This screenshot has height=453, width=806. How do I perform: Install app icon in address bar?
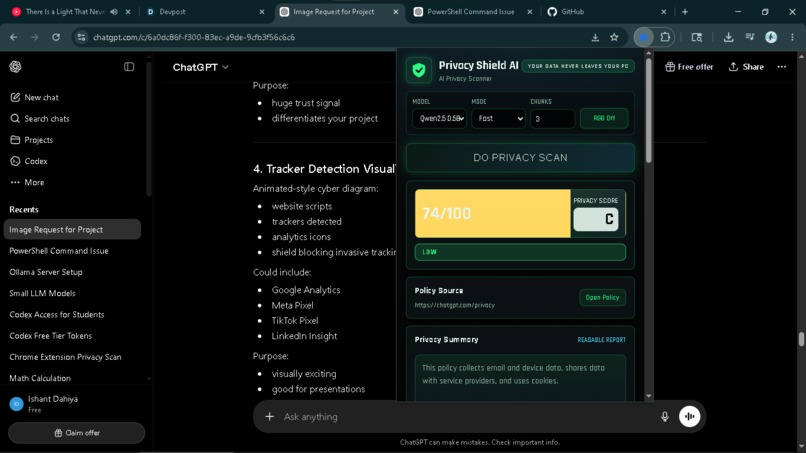[x=595, y=37]
